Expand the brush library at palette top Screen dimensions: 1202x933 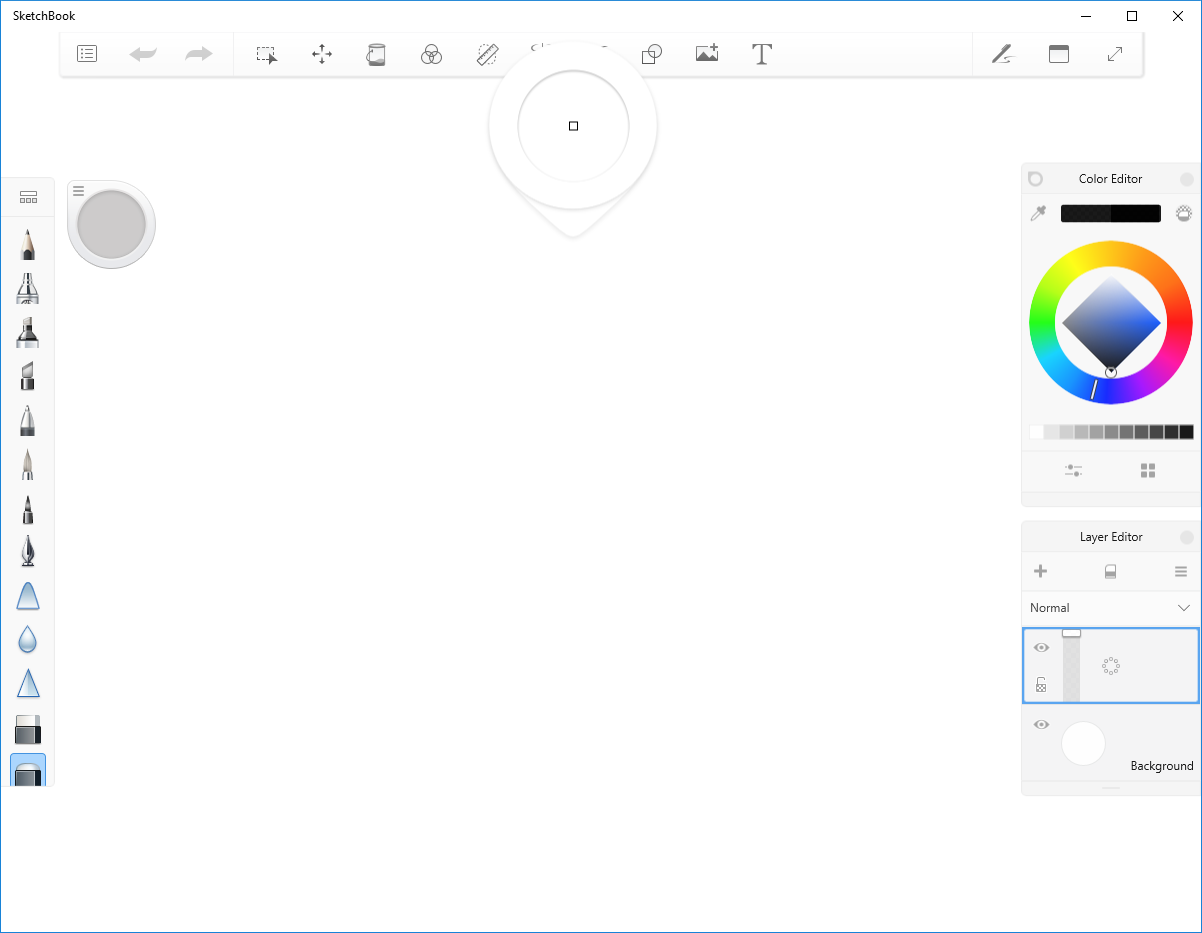28,197
